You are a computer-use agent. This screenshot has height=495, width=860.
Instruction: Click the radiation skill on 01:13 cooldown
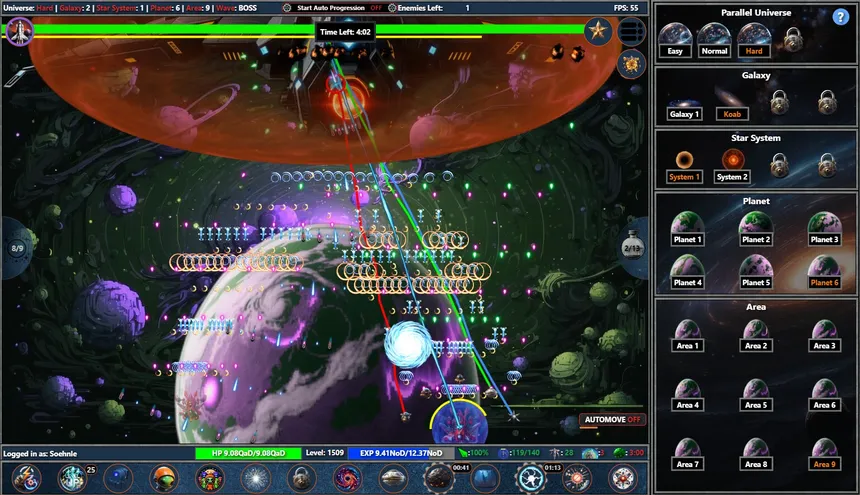(531, 479)
